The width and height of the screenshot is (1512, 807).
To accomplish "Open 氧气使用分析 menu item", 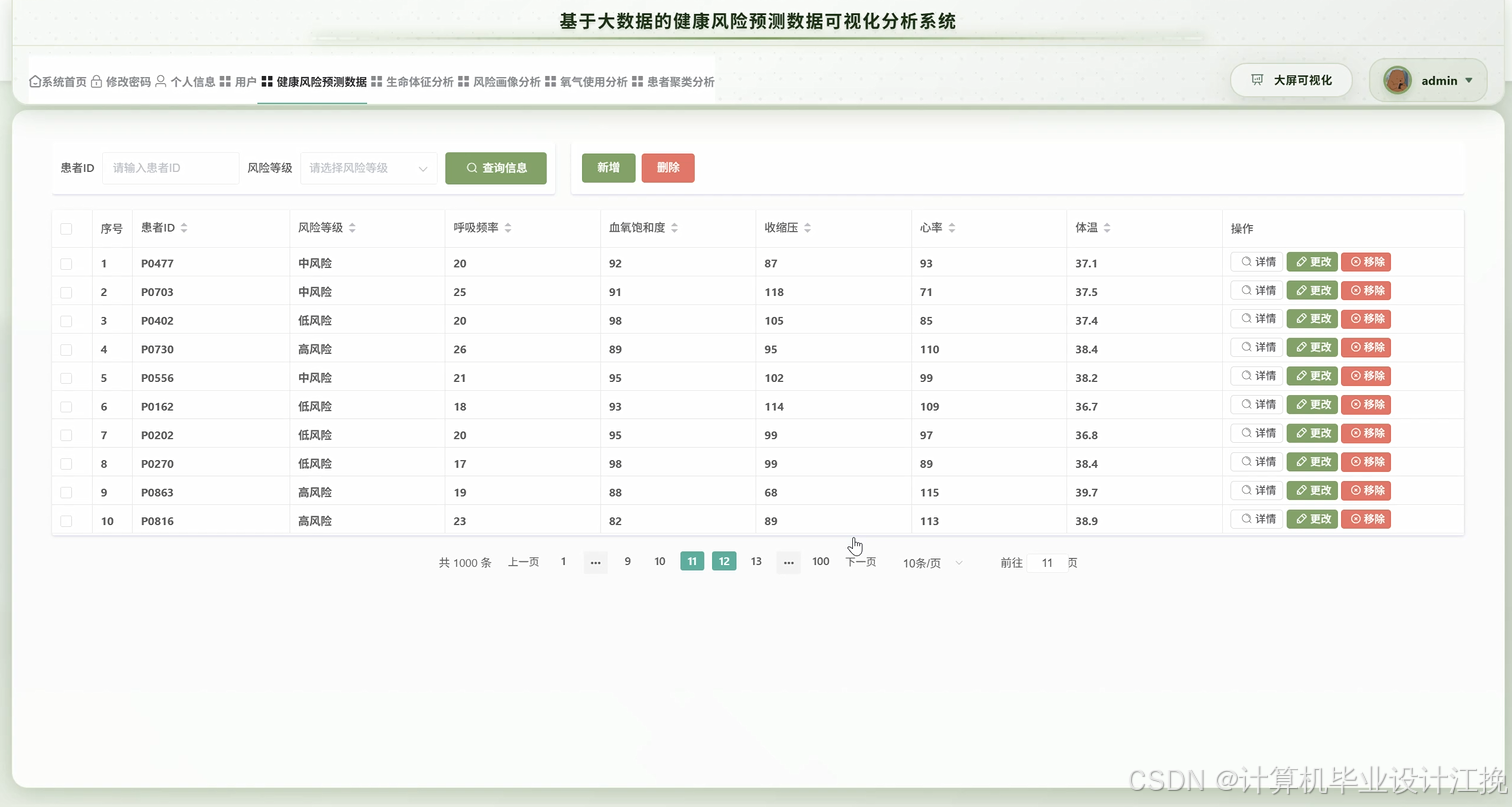I will point(586,82).
